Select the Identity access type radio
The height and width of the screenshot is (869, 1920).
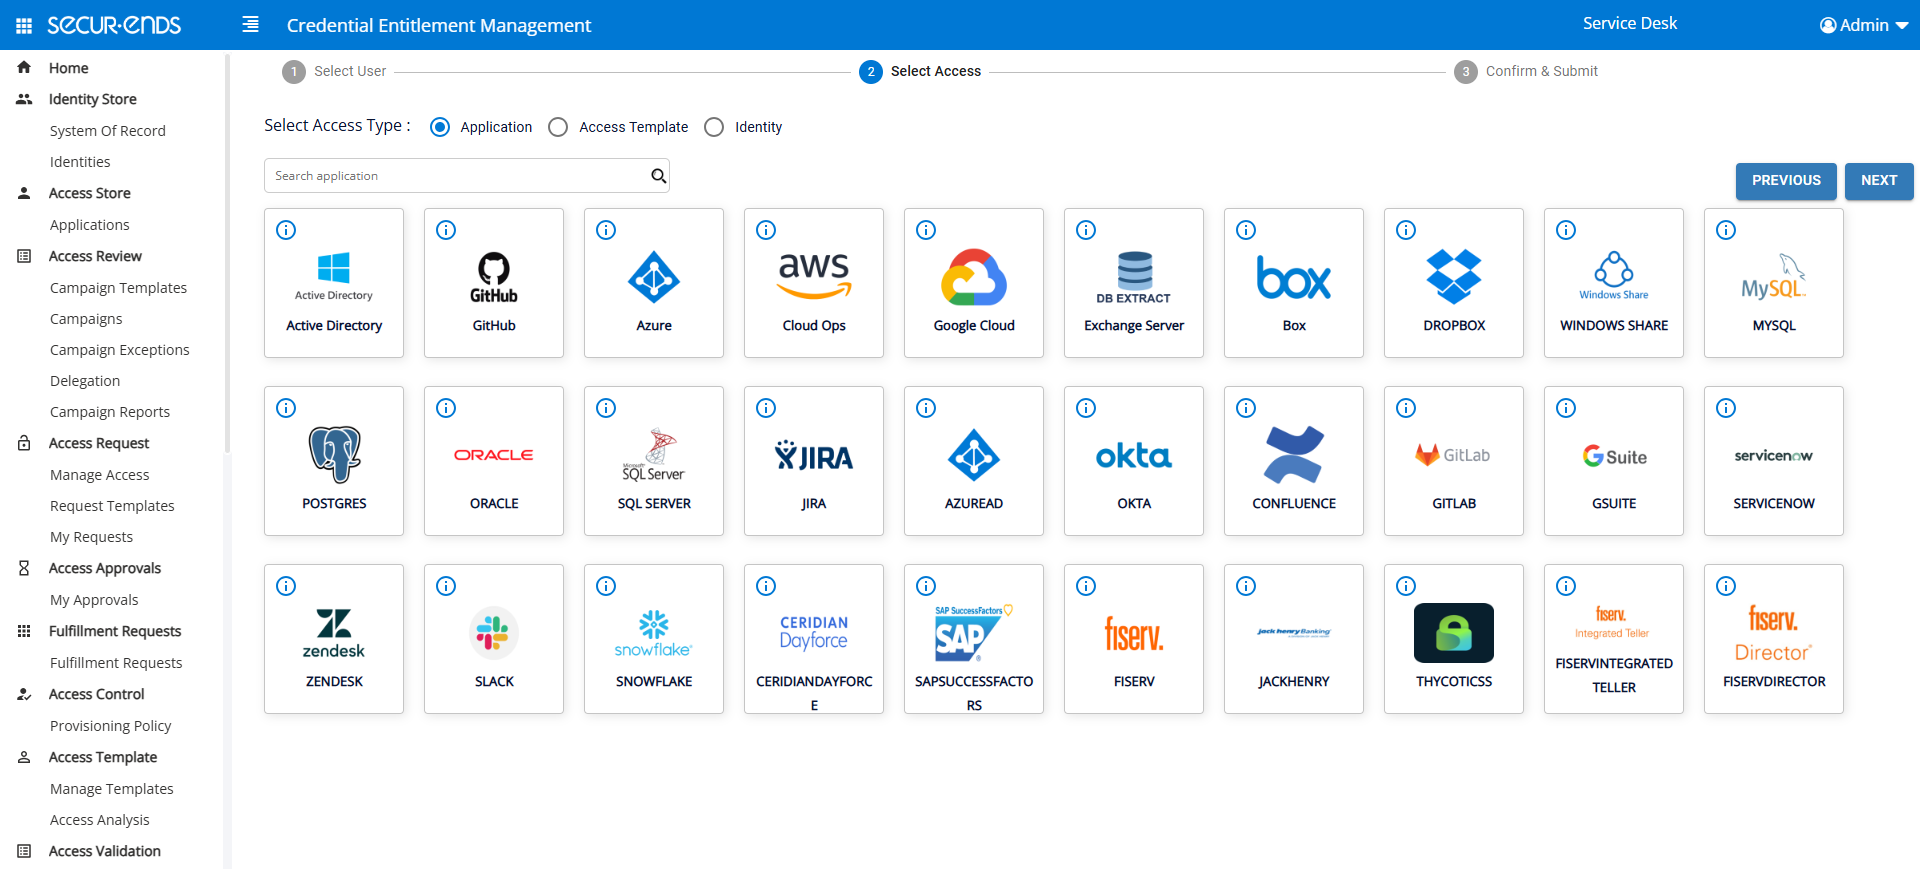(714, 127)
